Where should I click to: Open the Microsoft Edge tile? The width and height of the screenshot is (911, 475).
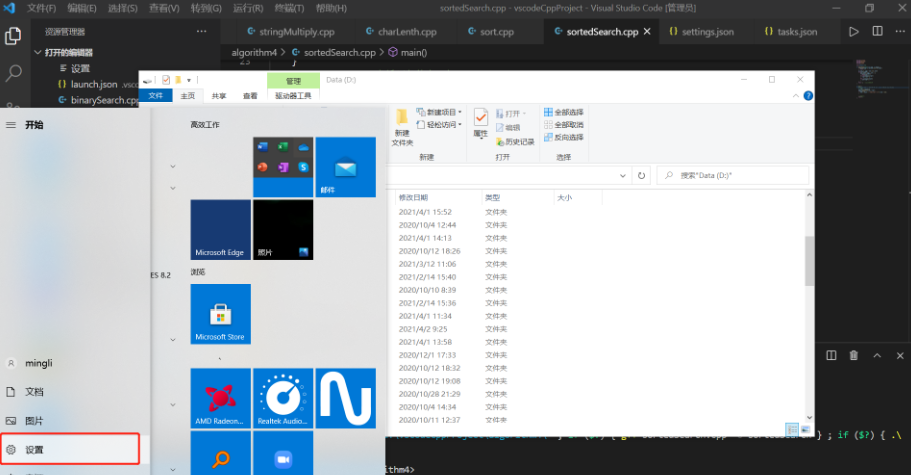tap(221, 230)
